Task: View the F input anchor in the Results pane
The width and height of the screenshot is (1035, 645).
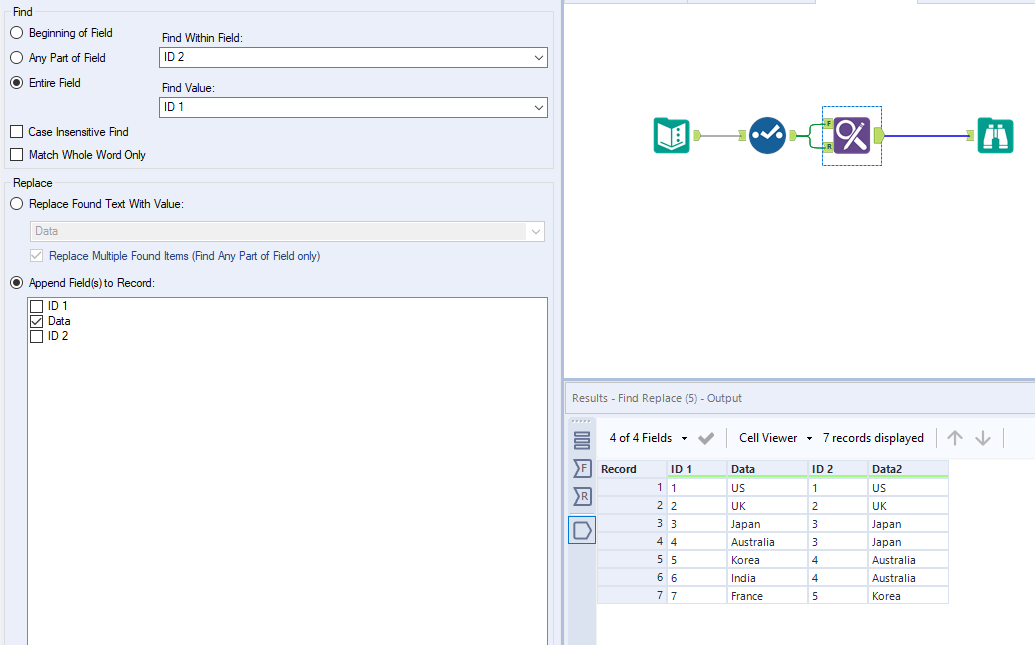Action: point(582,468)
